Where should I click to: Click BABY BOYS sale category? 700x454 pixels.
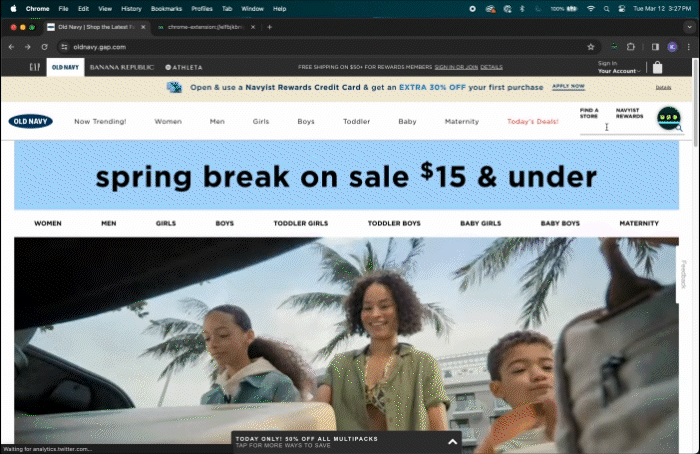coord(560,223)
